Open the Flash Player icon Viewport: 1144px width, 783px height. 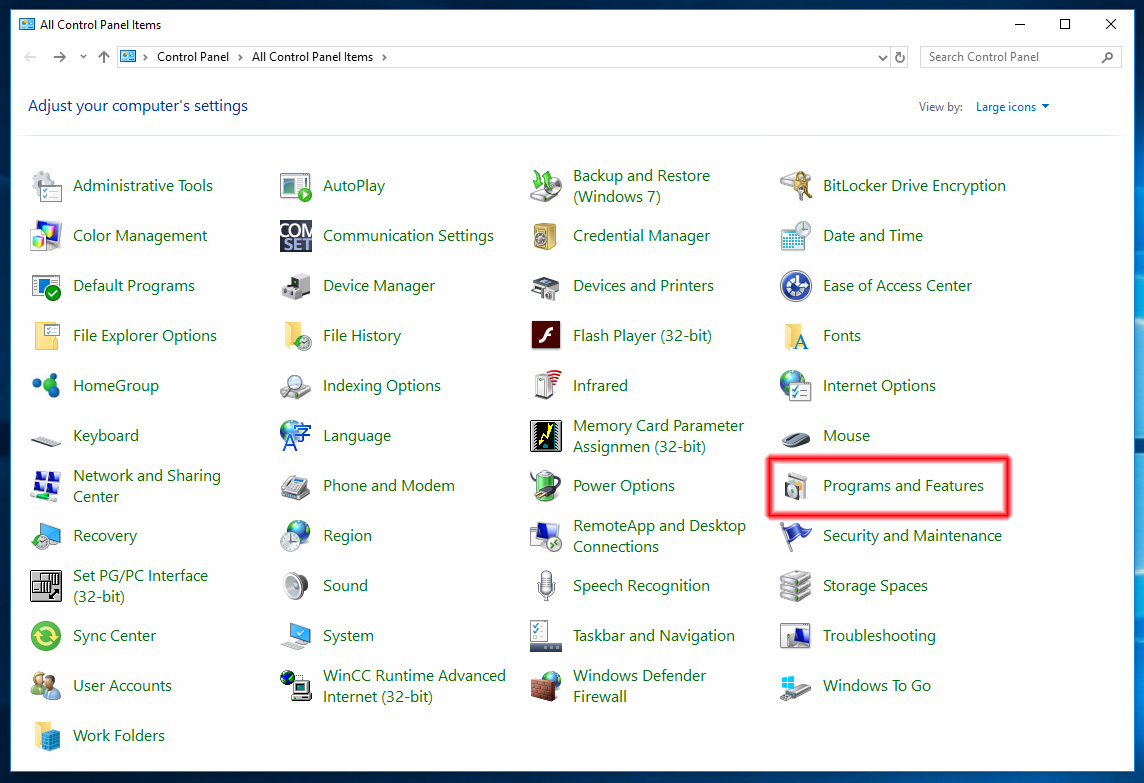(546, 336)
